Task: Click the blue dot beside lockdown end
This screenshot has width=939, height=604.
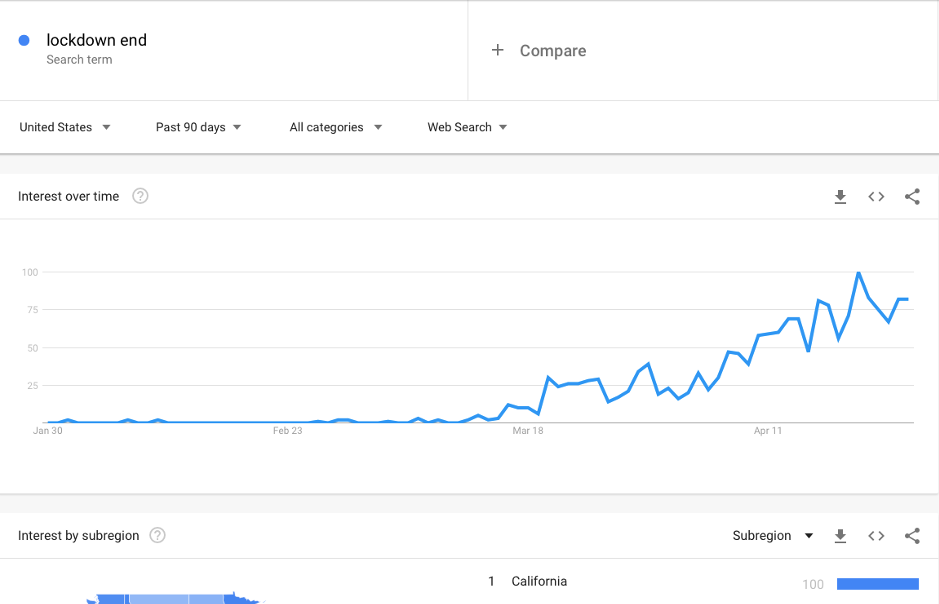Action: pyautogui.click(x=24, y=41)
